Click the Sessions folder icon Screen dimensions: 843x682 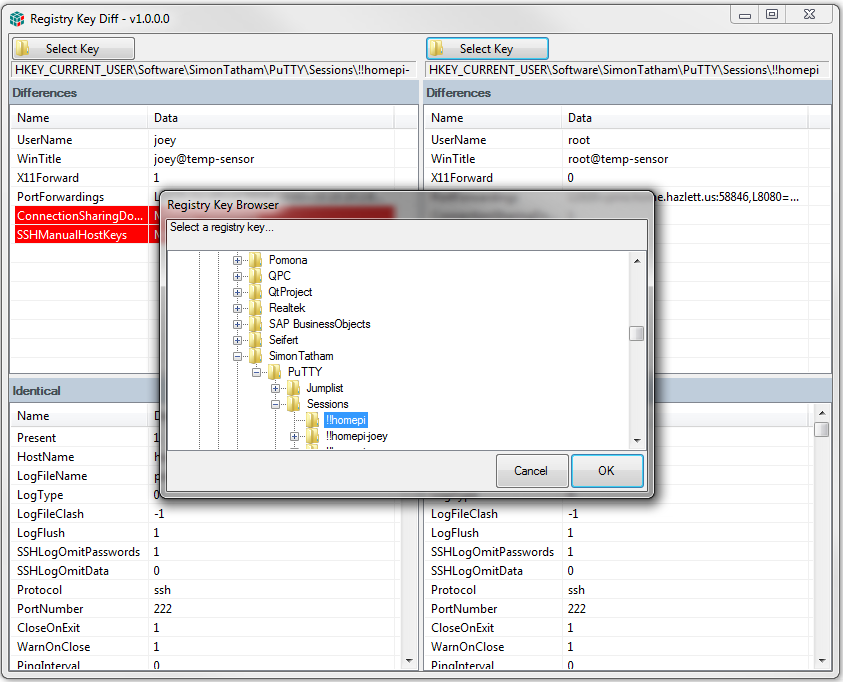pos(294,404)
